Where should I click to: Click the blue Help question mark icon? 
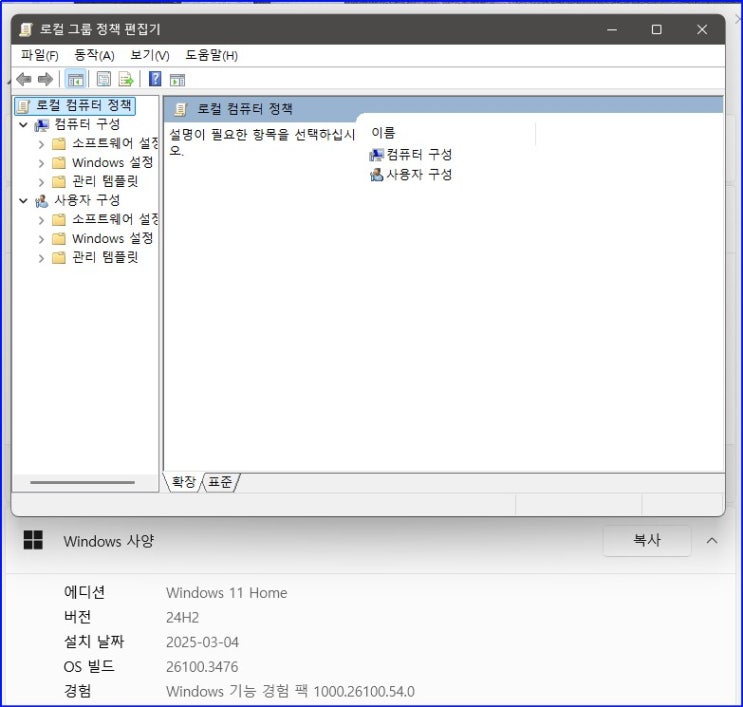coord(155,79)
